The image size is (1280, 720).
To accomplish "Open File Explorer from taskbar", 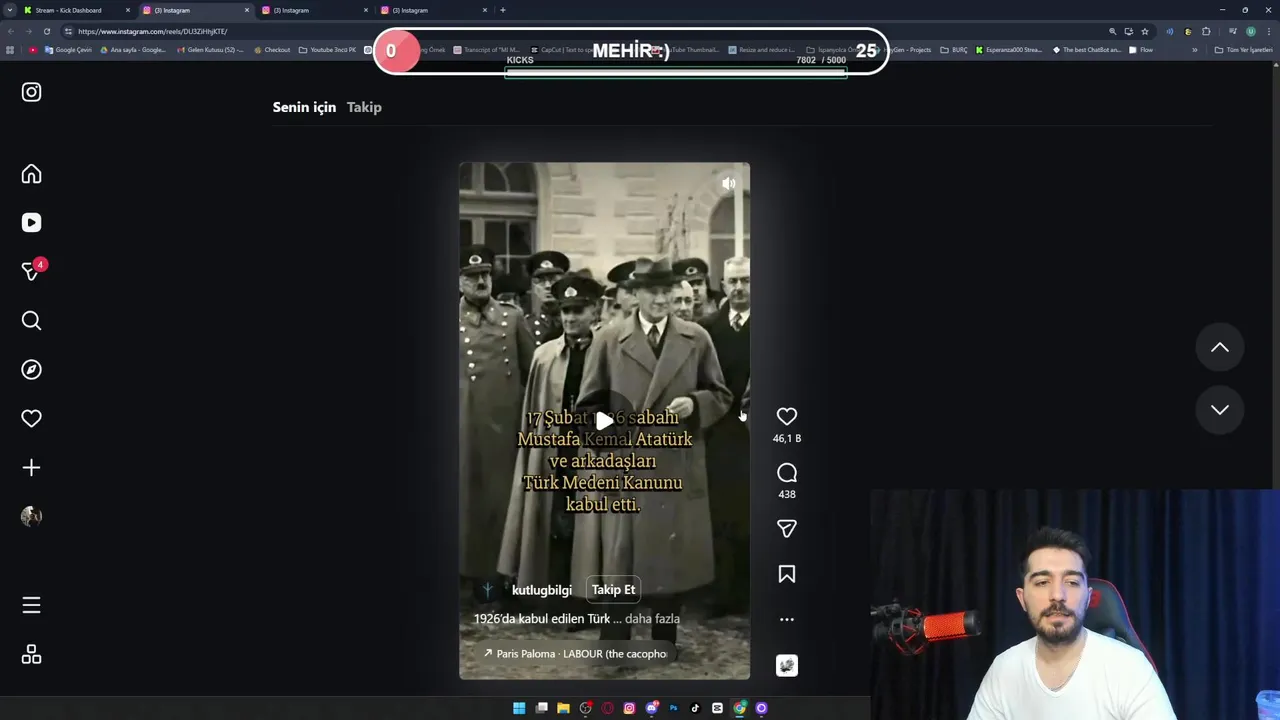I will 563,708.
